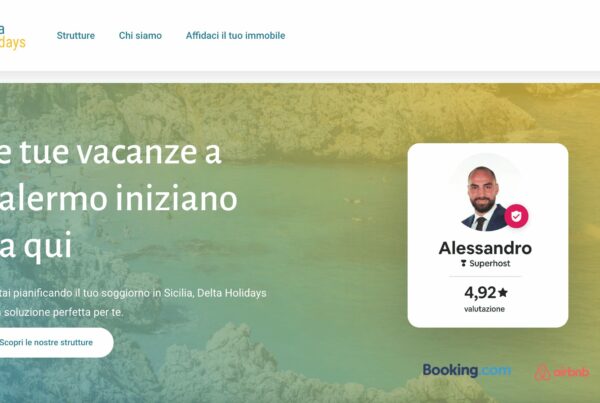Image resolution: width=600 pixels, height=403 pixels.
Task: Click the Delta Holidays logo
Action: [x=12, y=36]
